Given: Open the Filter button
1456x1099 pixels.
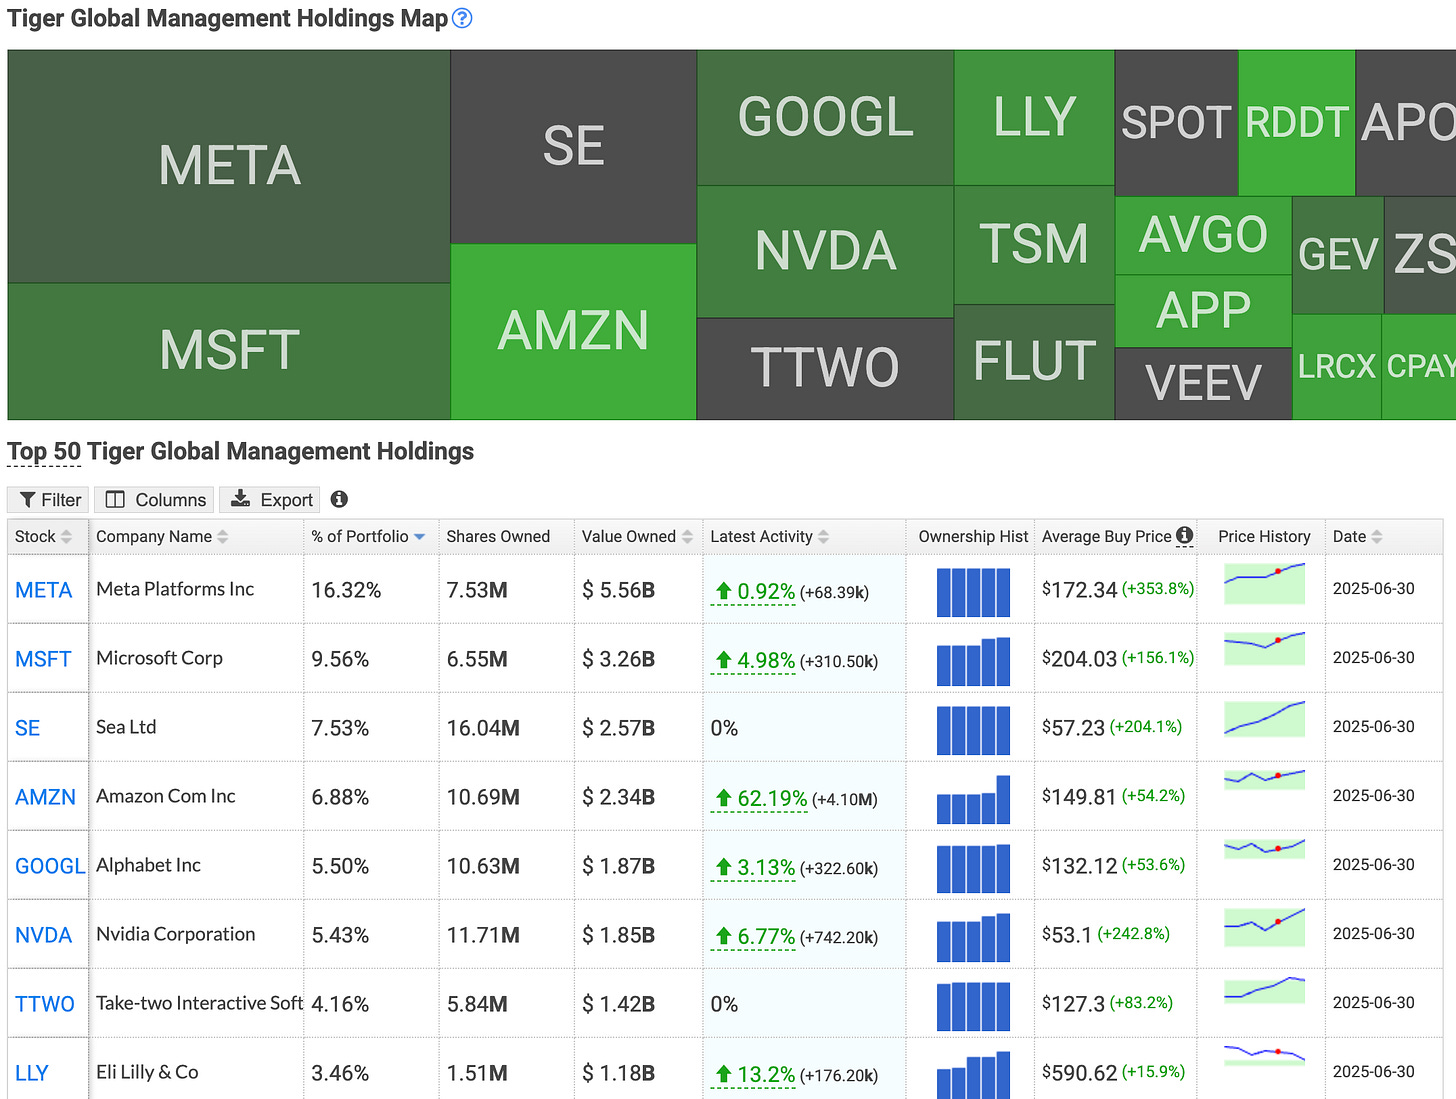Looking at the screenshot, I should (x=49, y=499).
